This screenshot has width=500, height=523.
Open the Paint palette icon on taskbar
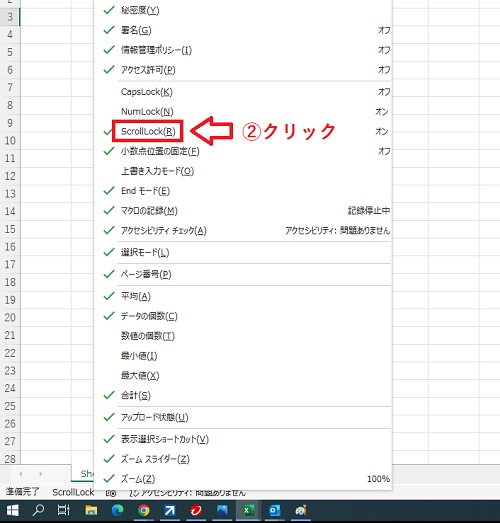coord(300,510)
